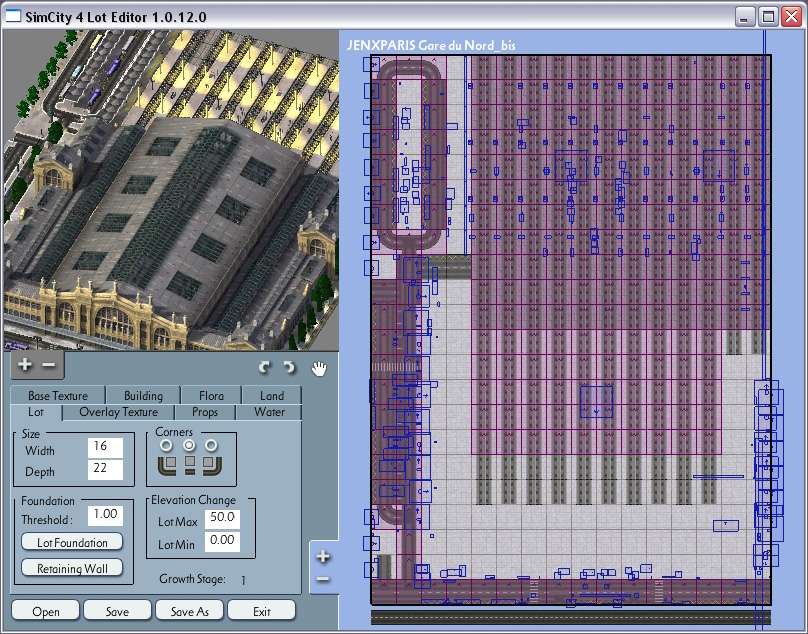Choose Save As for the lot
The height and width of the screenshot is (634, 808).
click(189, 611)
